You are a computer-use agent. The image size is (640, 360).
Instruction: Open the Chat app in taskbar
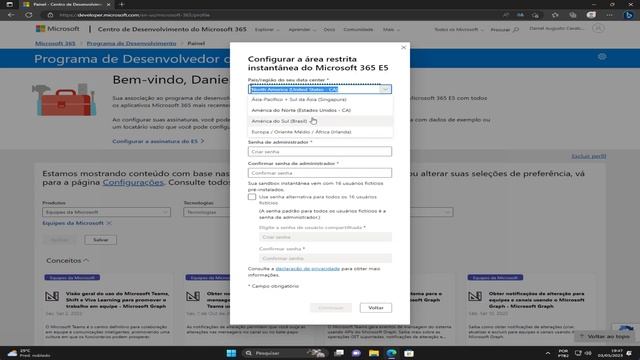pyautogui.click(x=356, y=353)
